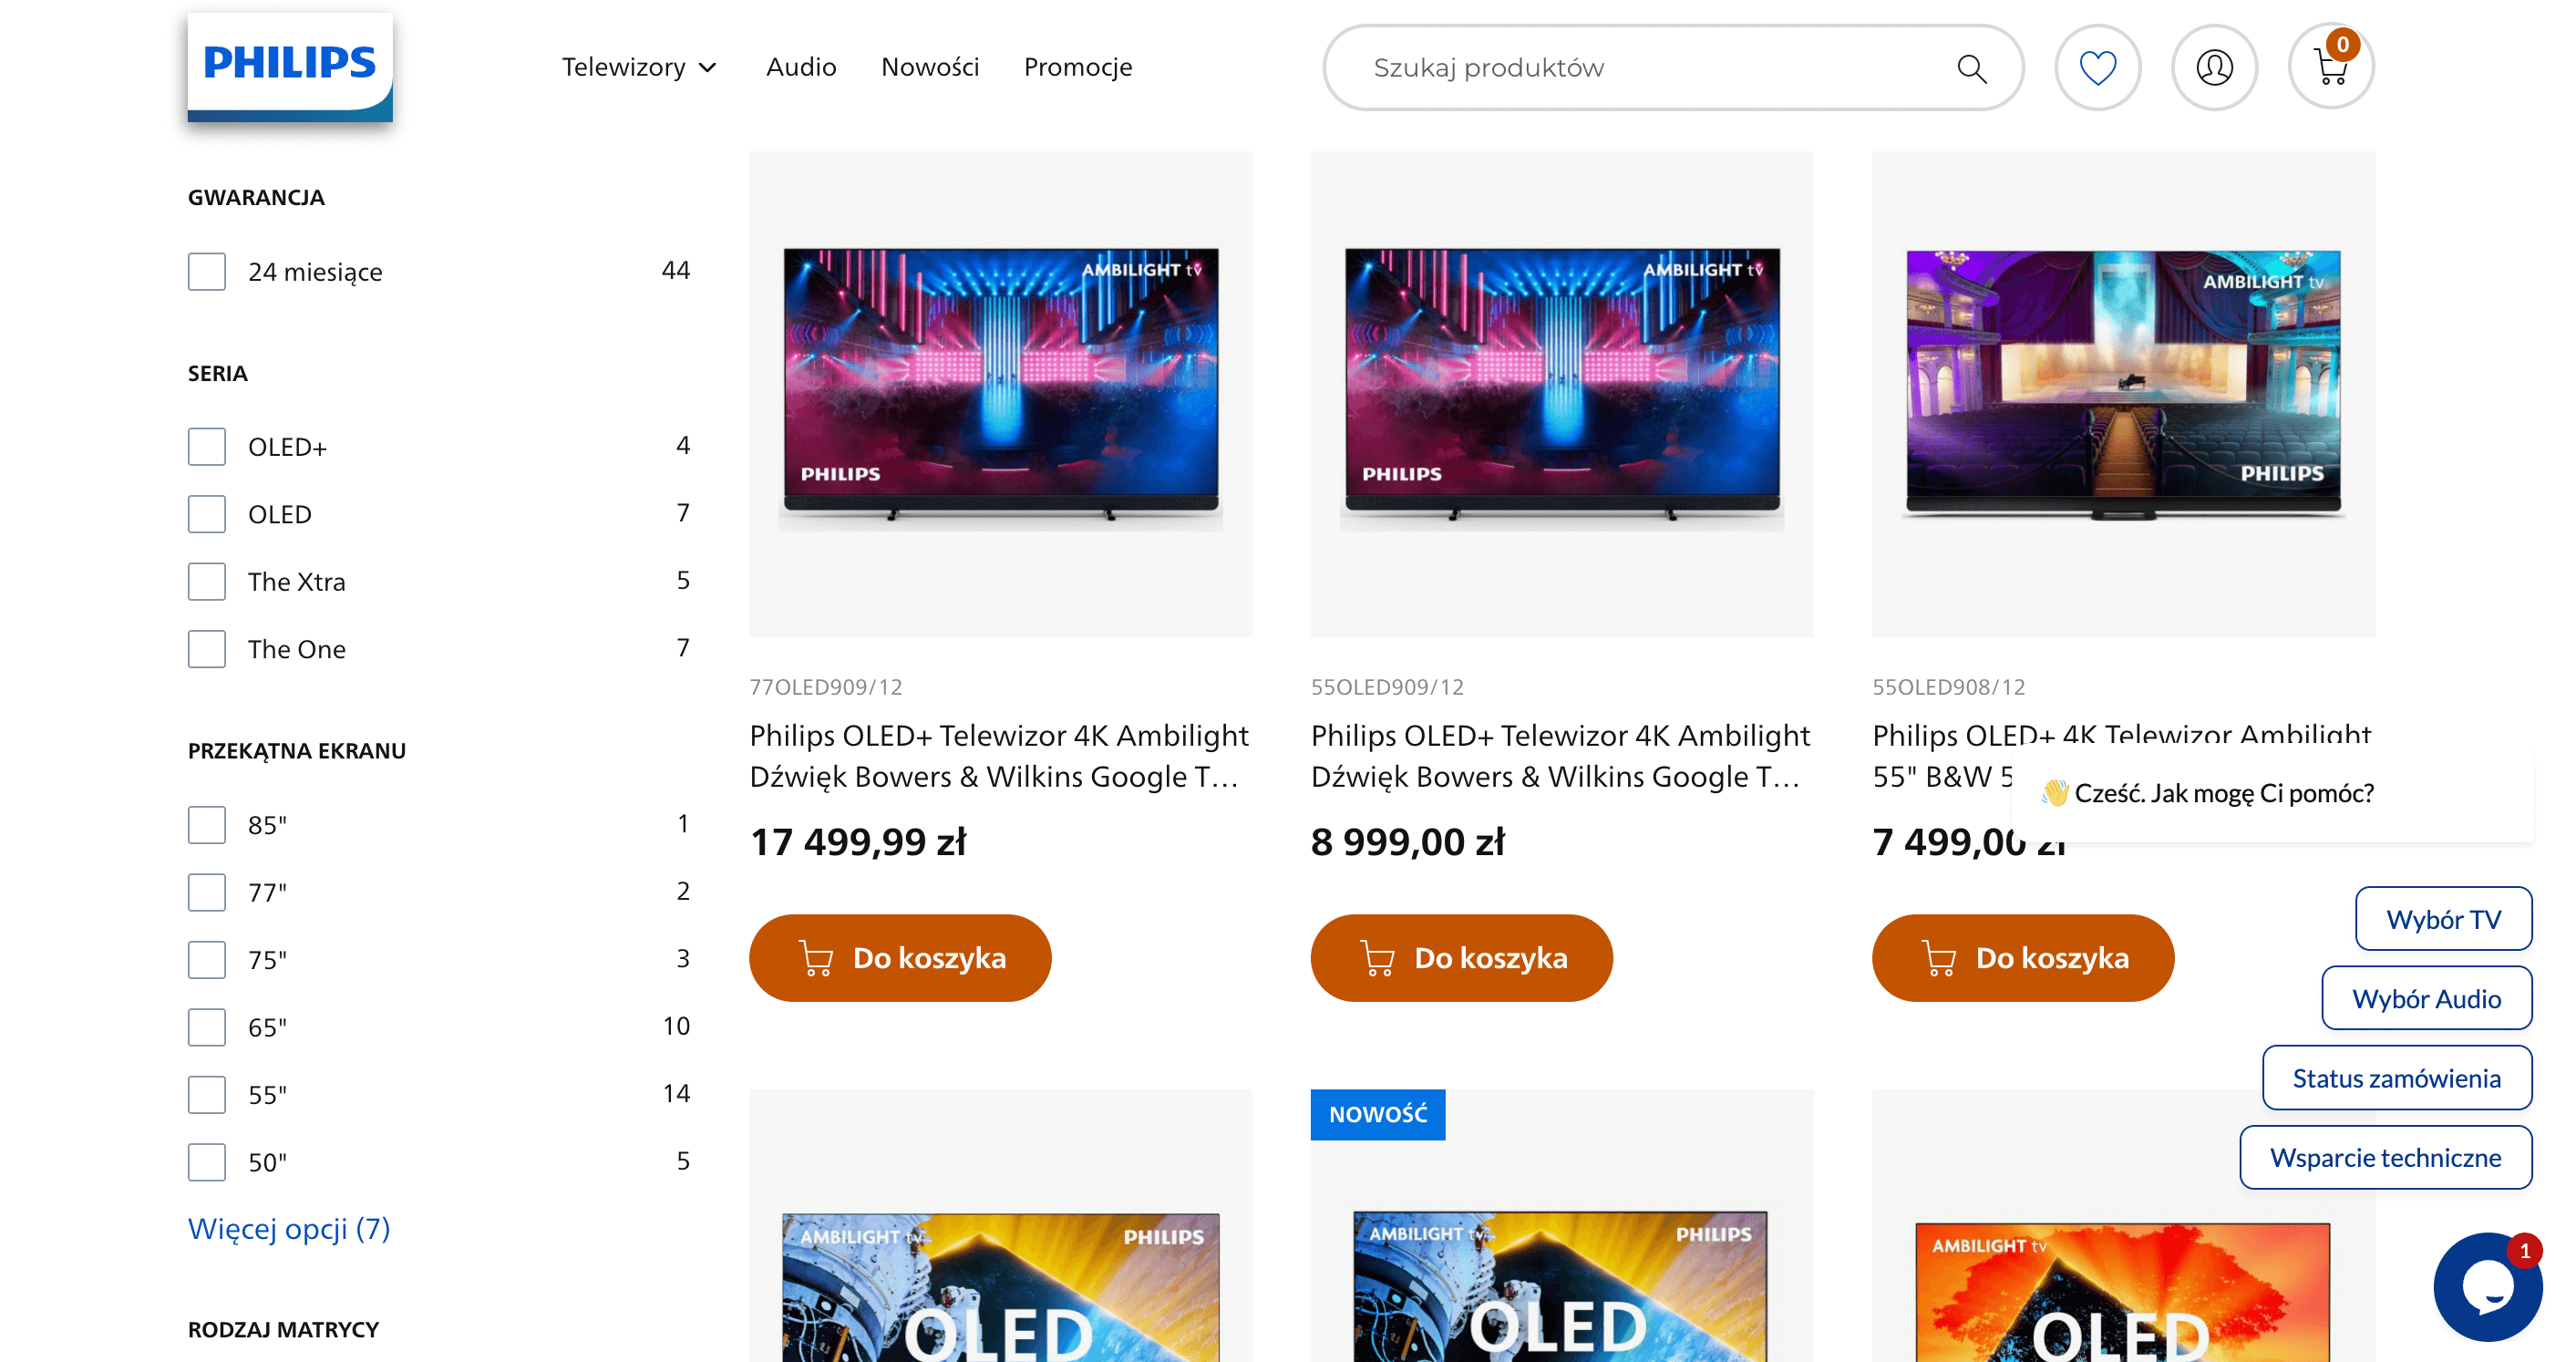
Task: Click the NOWOŚĆ badge on product
Action: tap(1377, 1114)
